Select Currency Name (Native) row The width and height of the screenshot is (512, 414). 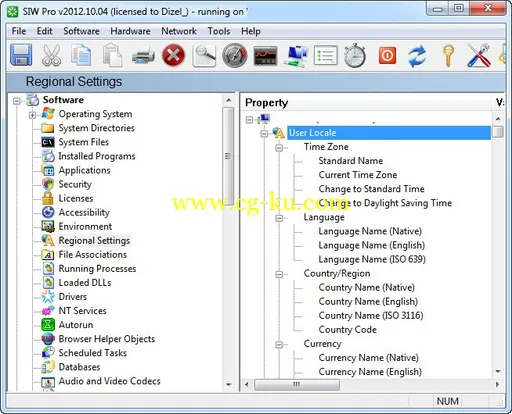tap(369, 357)
